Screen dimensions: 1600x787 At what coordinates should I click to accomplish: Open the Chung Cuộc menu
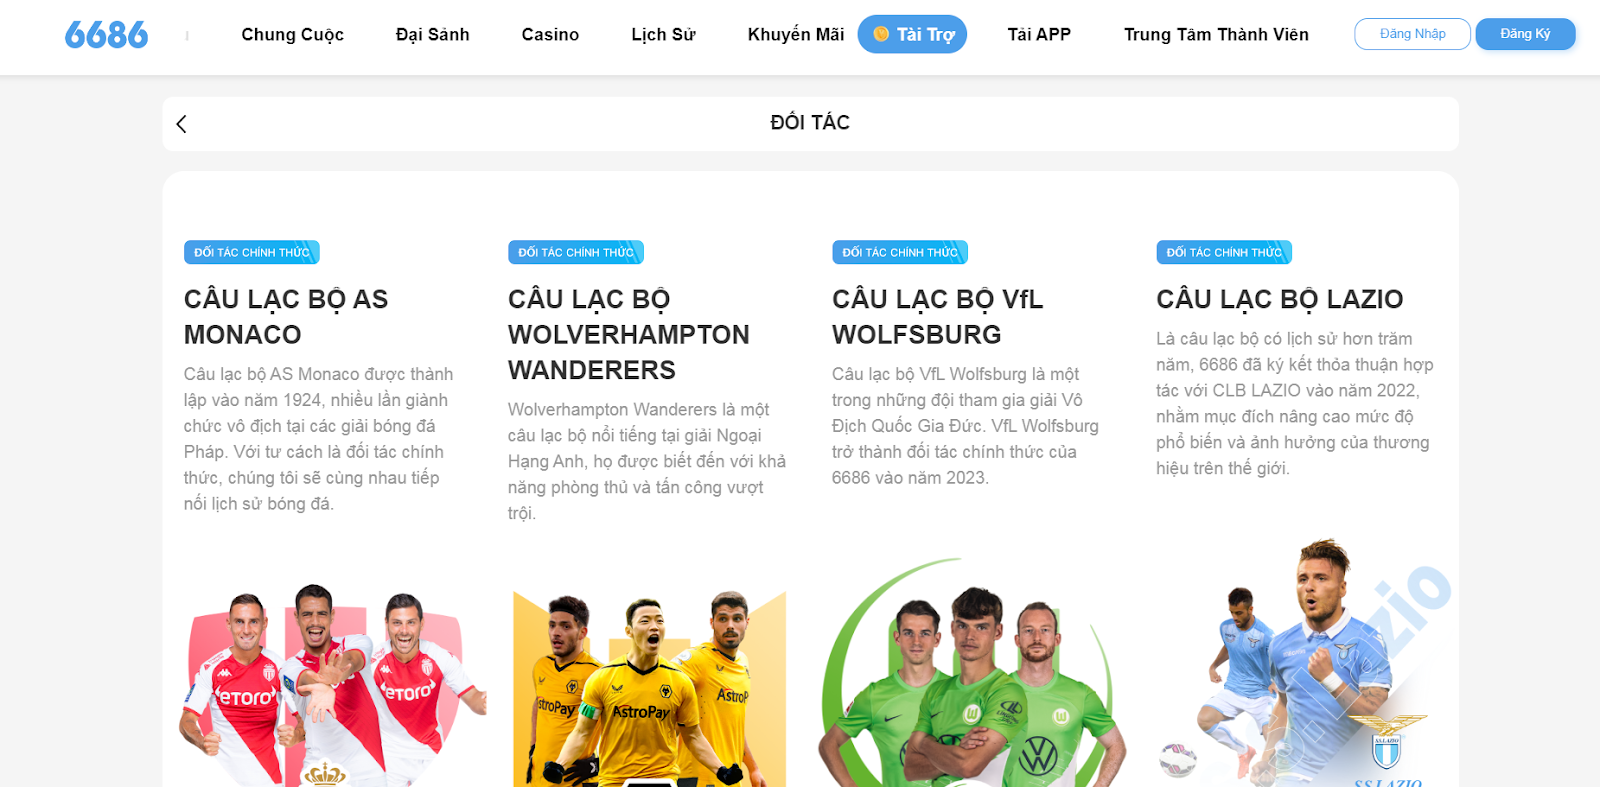[x=292, y=35]
